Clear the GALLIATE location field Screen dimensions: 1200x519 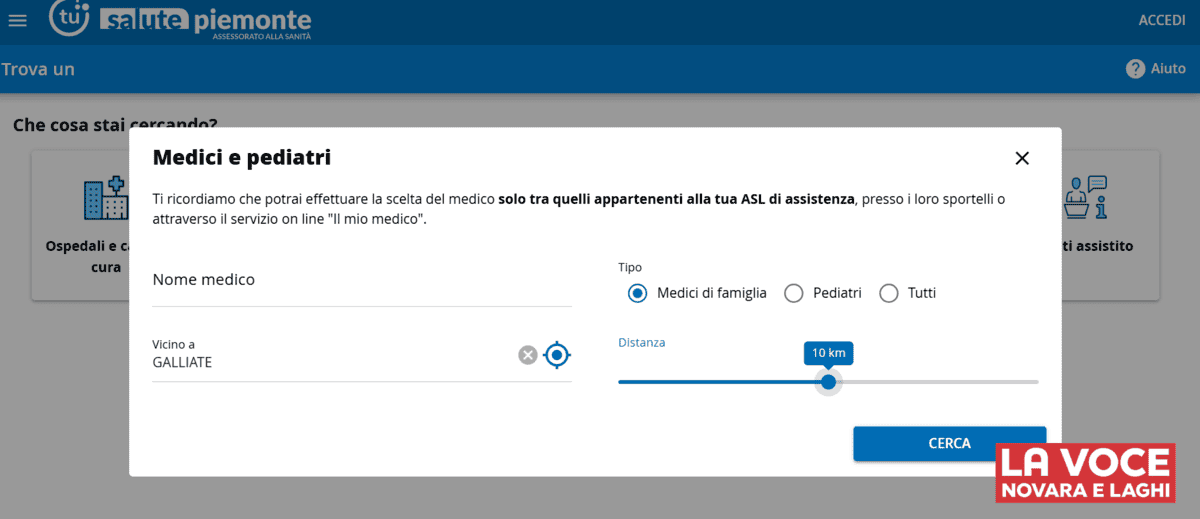coord(528,355)
